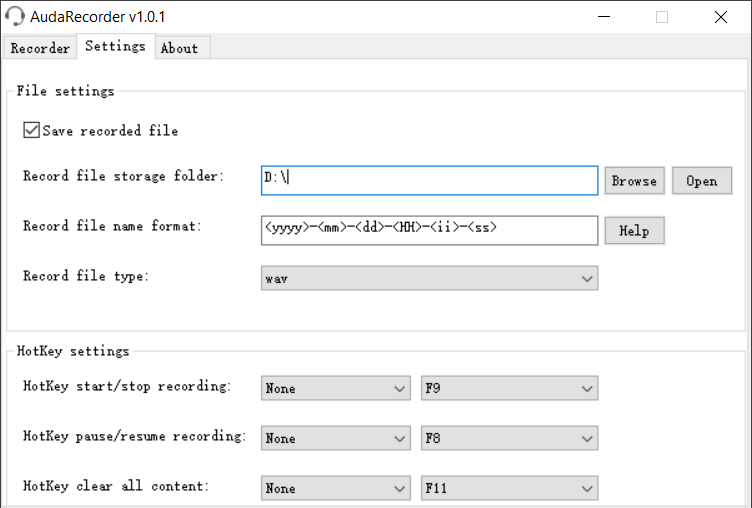Click the record file storage folder field
Viewport: 752px width, 508px height.
coord(429,180)
